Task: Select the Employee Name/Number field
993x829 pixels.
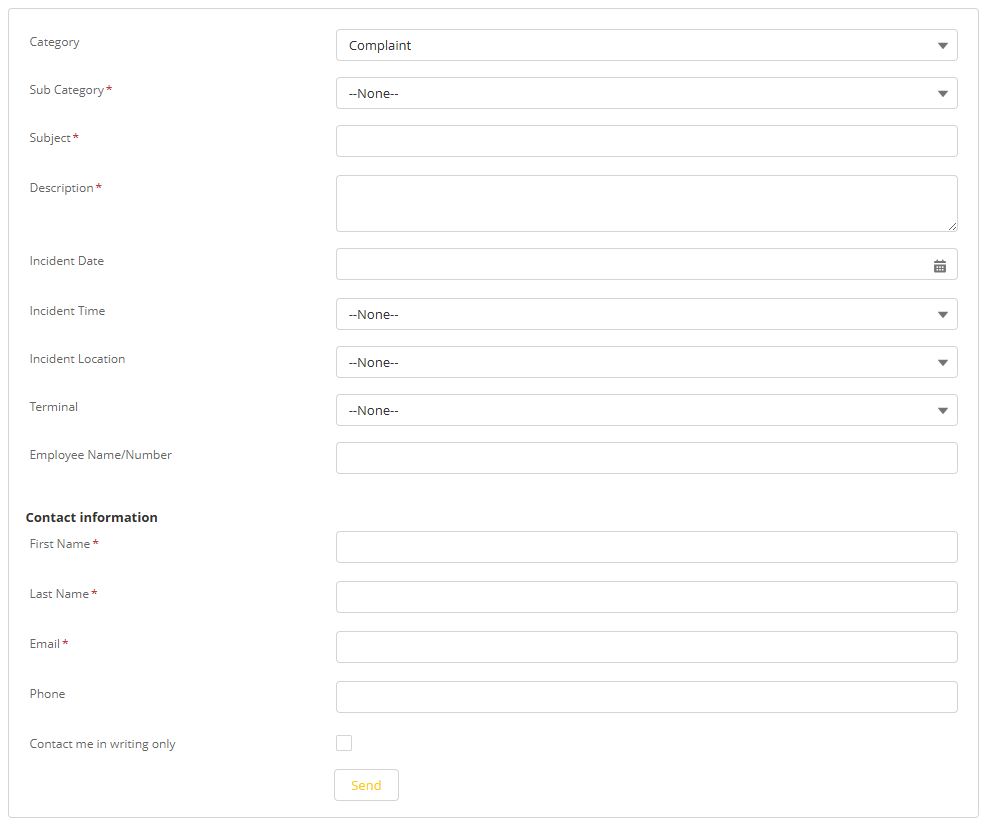Action: (646, 459)
